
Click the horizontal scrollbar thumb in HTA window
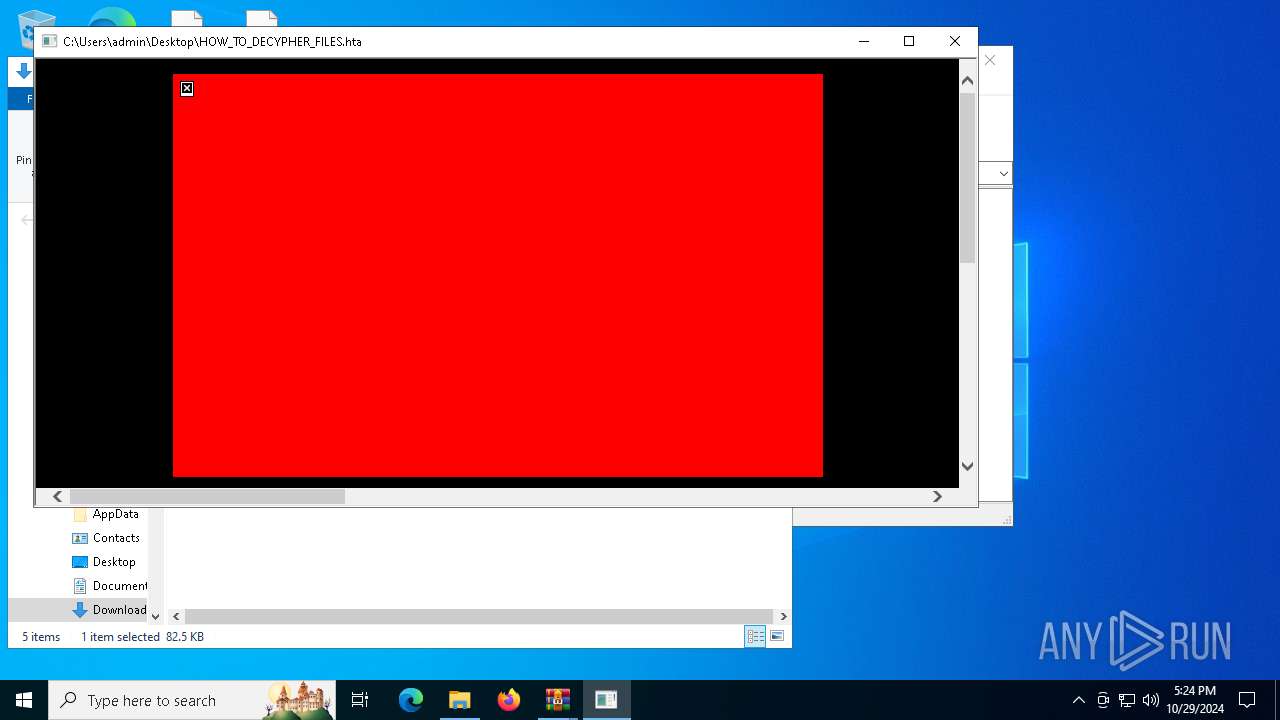point(207,496)
